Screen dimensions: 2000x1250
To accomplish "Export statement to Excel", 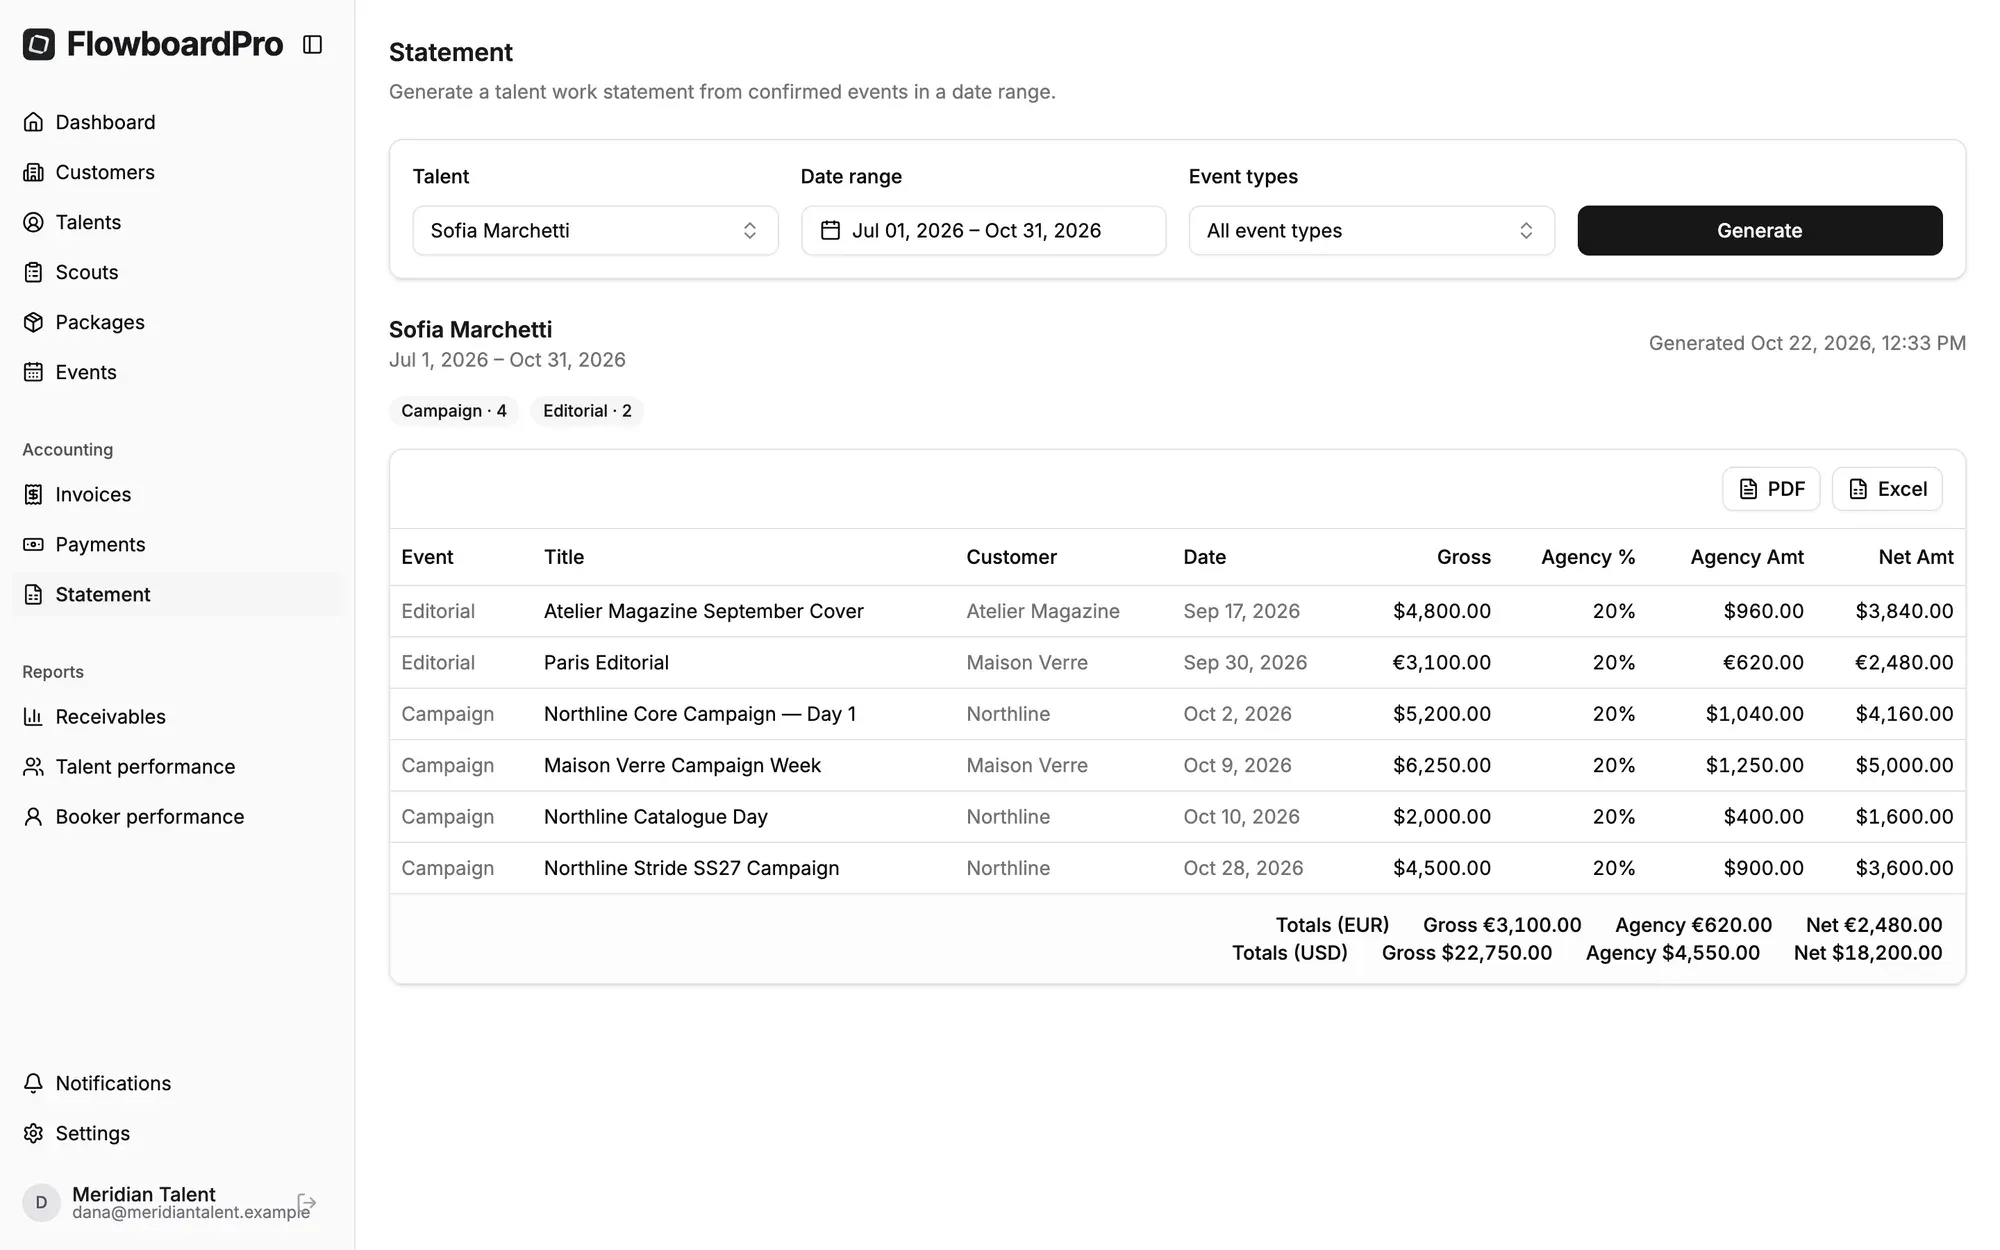I will 1887,489.
